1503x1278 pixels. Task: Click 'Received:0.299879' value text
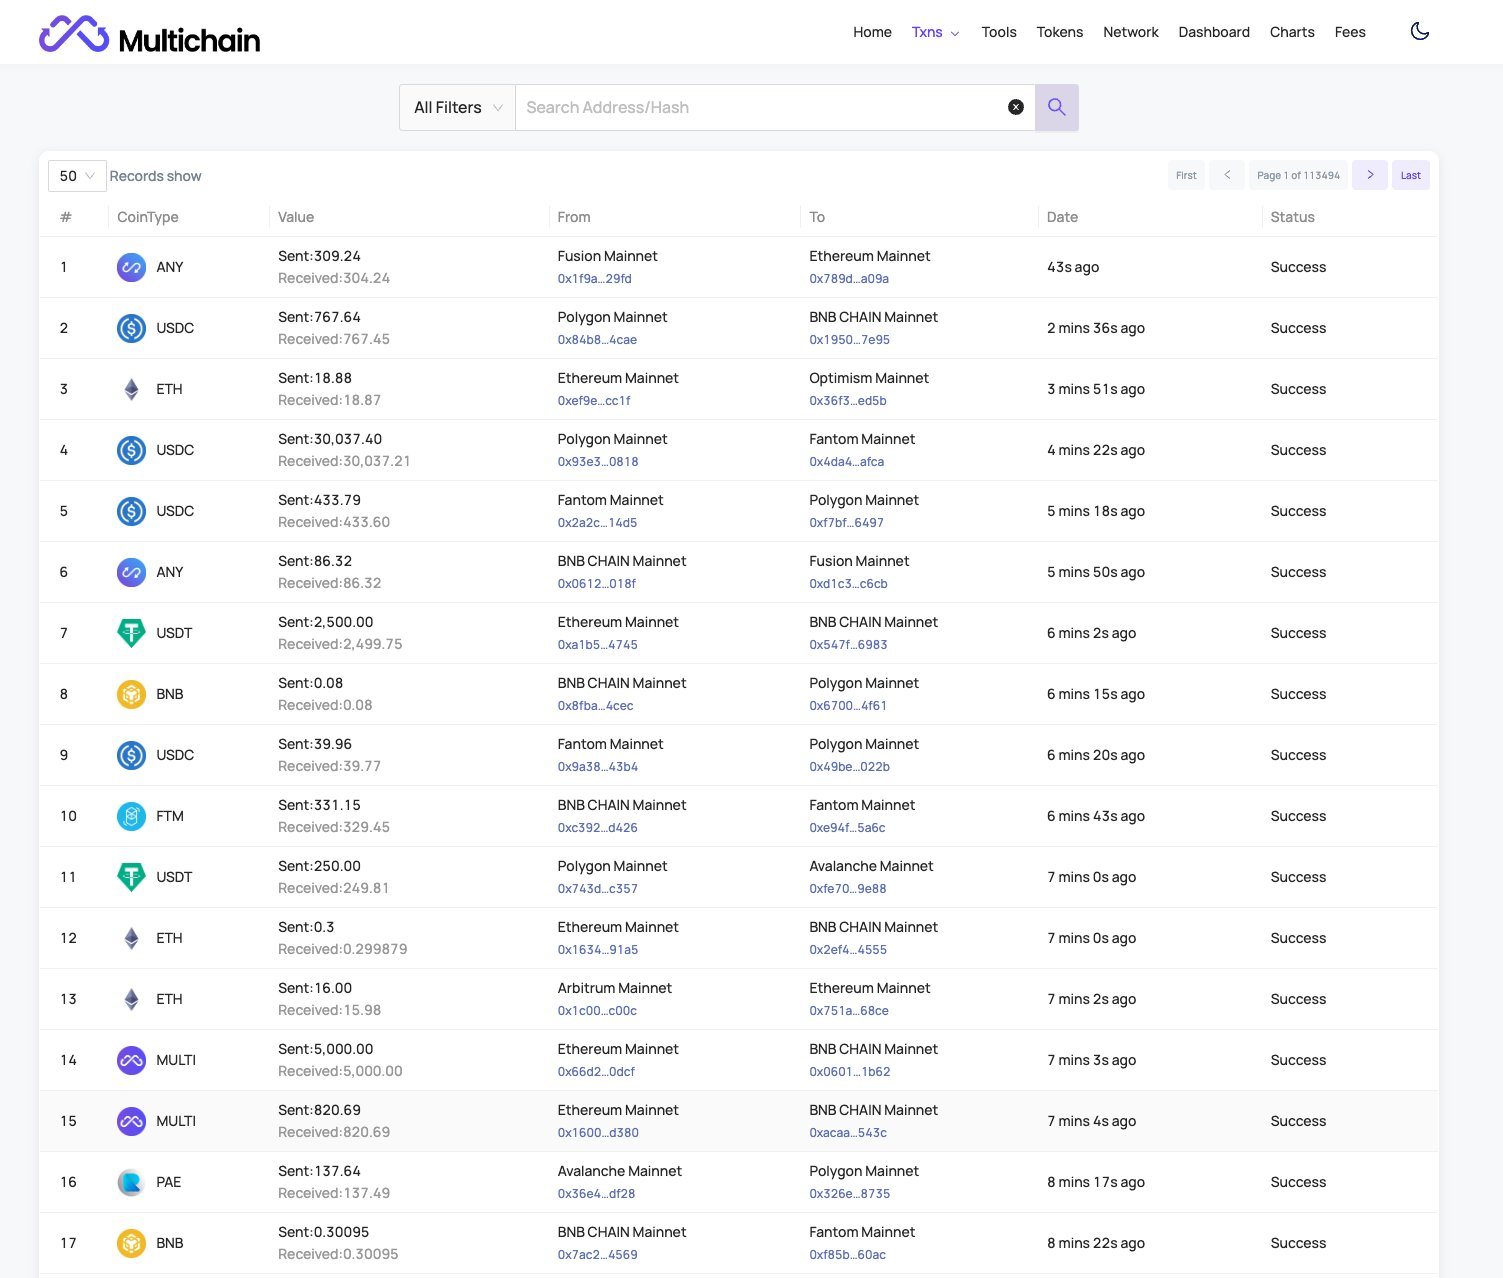[342, 949]
